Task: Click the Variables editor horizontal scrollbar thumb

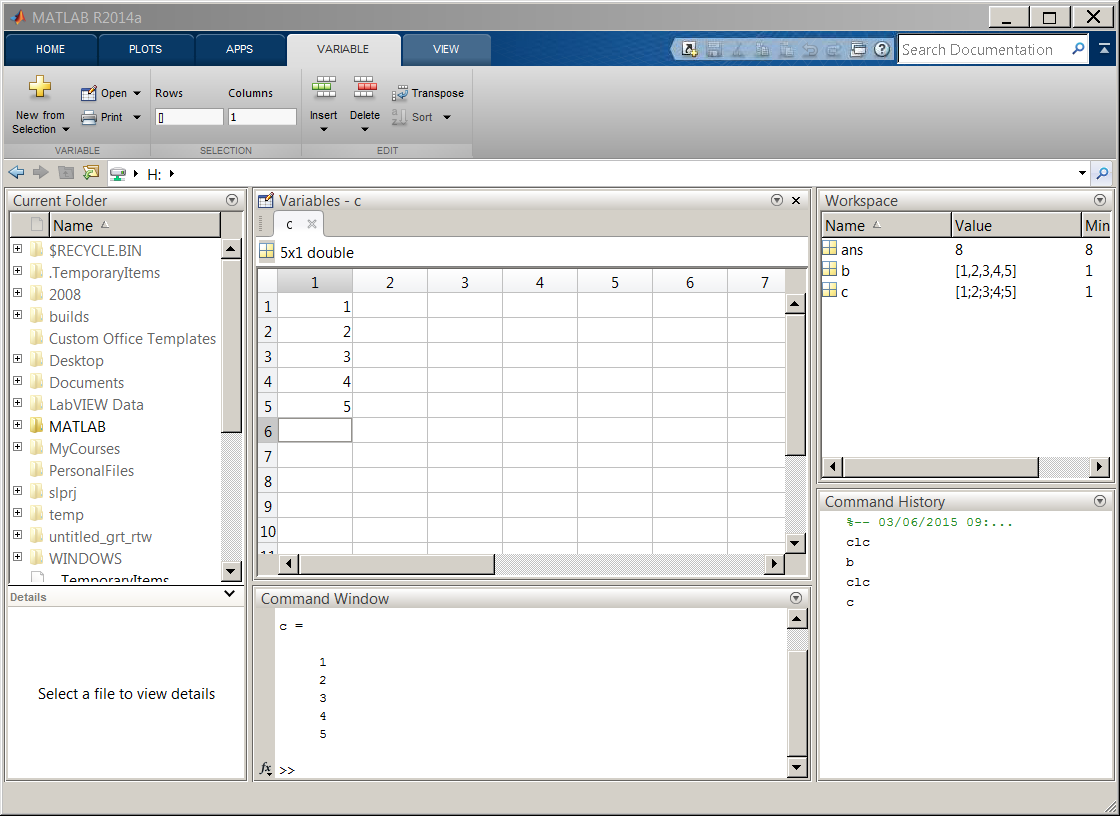Action: click(x=396, y=564)
